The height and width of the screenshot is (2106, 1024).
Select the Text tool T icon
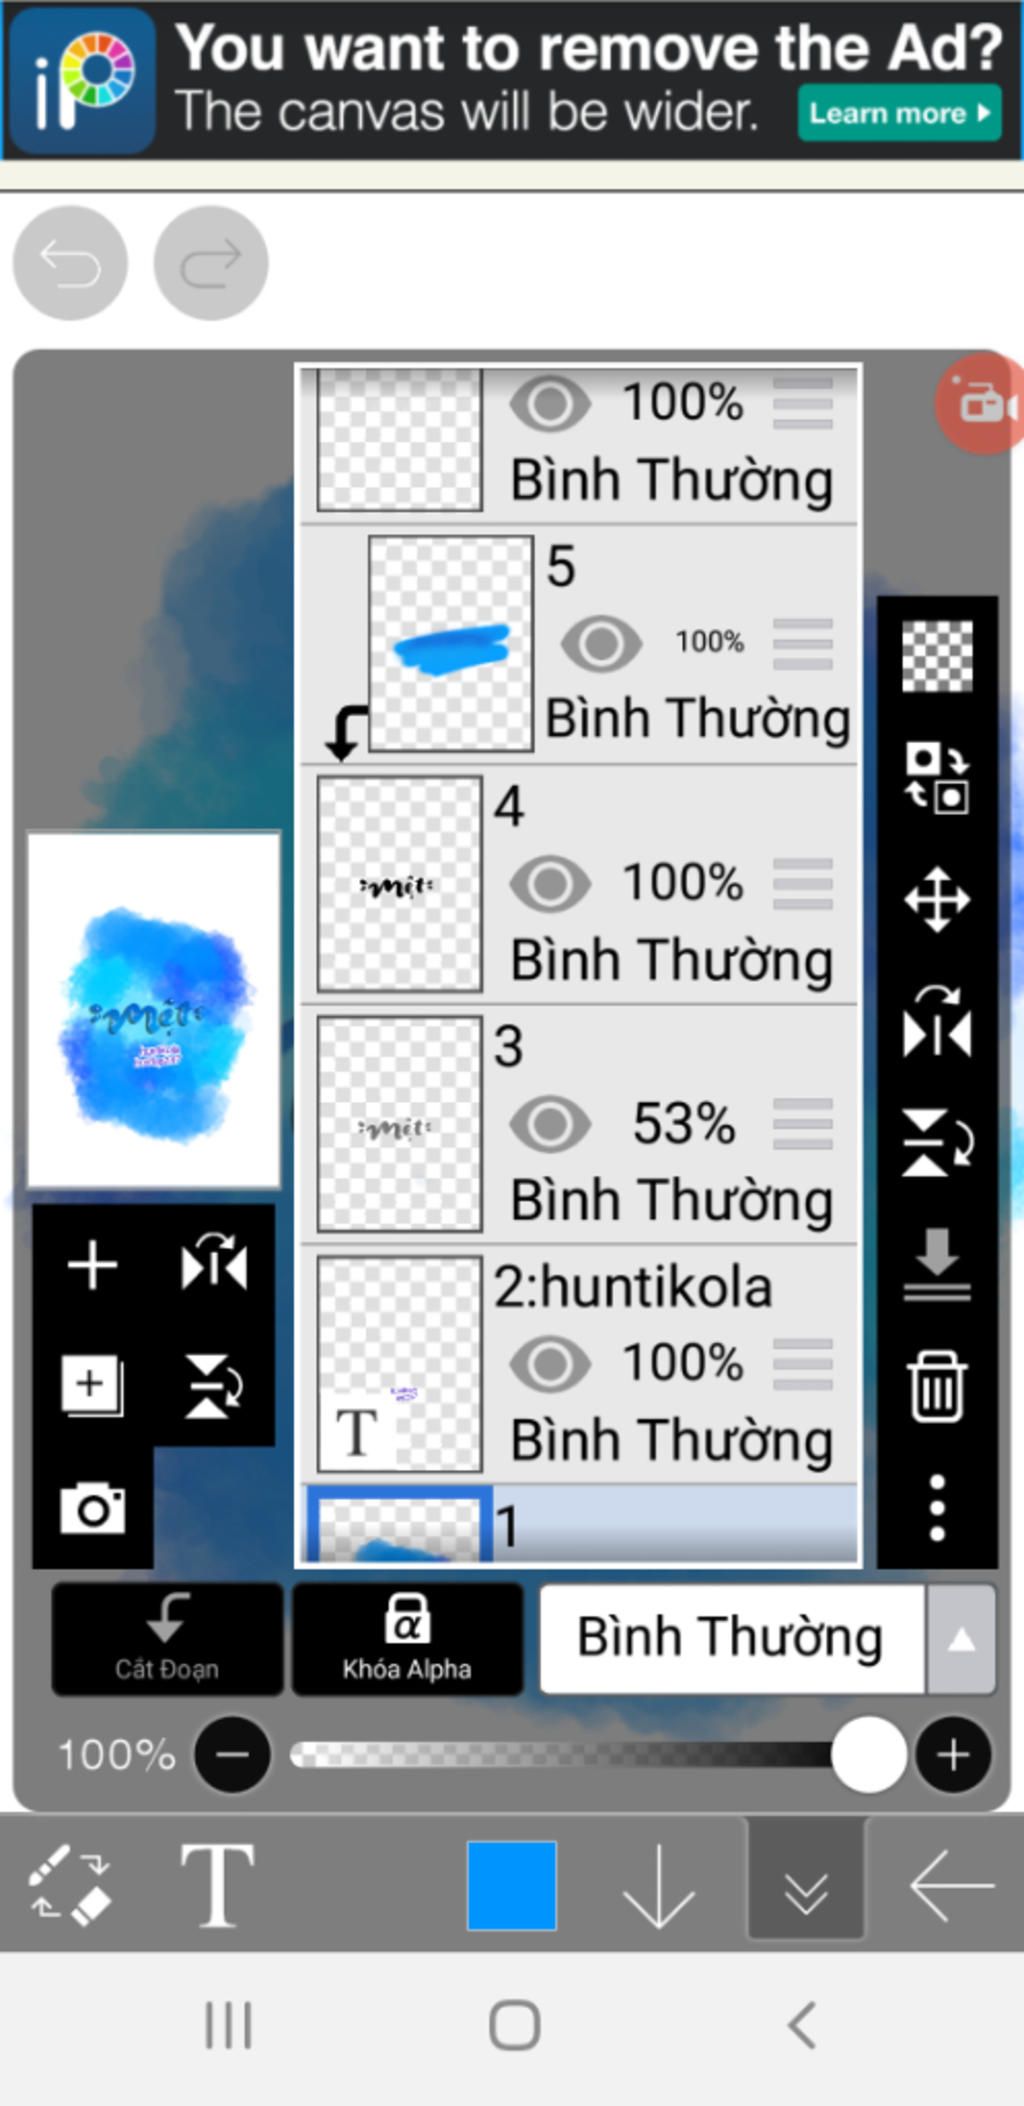click(218, 1886)
